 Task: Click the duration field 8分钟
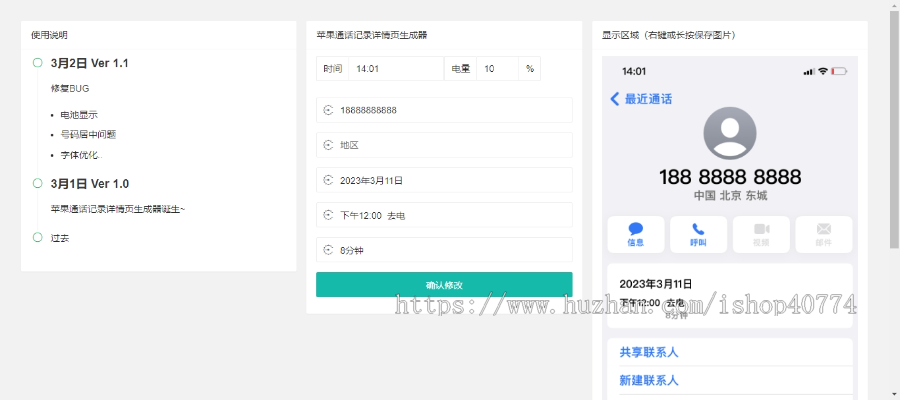click(x=444, y=250)
